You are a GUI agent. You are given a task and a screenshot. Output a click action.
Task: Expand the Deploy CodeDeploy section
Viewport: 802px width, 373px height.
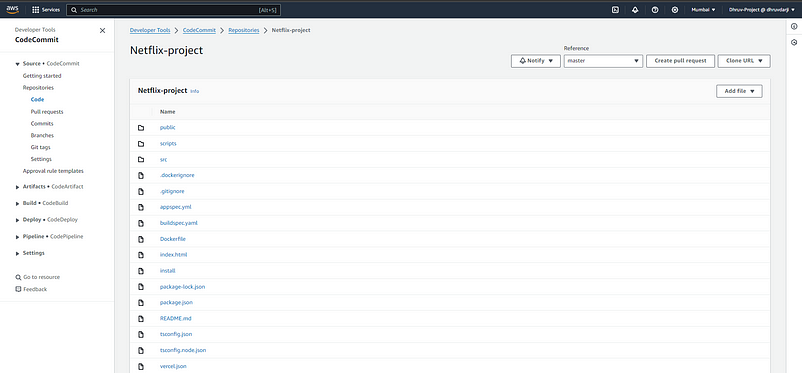pyautogui.click(x=18, y=220)
